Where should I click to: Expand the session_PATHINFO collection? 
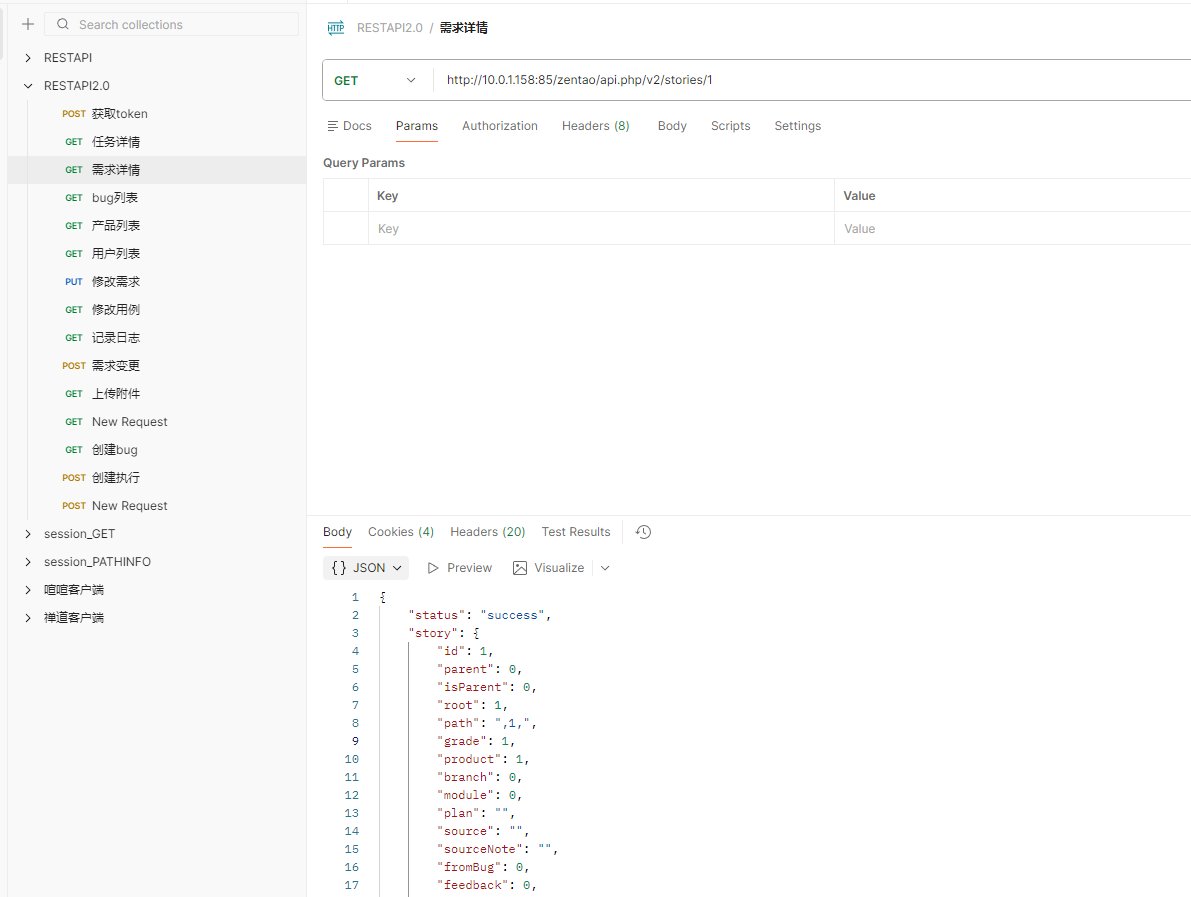[x=28, y=562]
